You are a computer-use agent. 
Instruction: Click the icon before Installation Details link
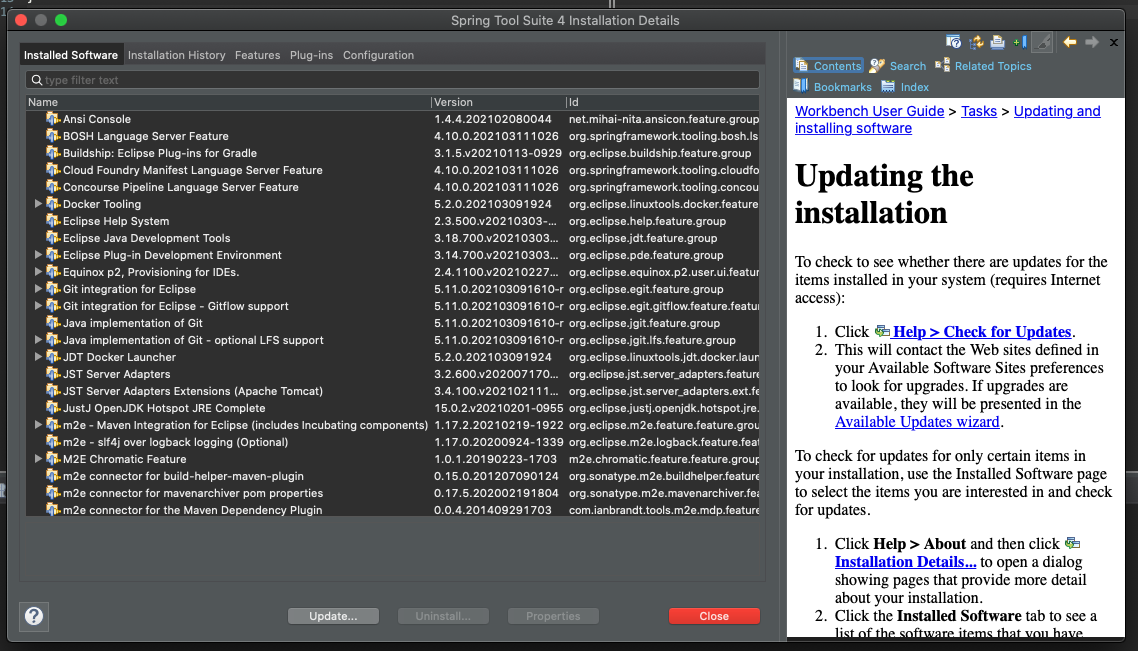point(1073,544)
